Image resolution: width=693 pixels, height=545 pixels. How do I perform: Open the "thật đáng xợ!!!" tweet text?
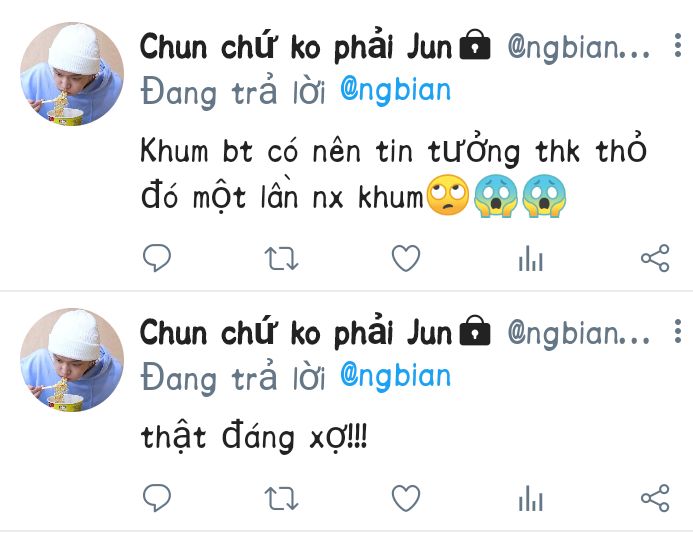click(254, 438)
